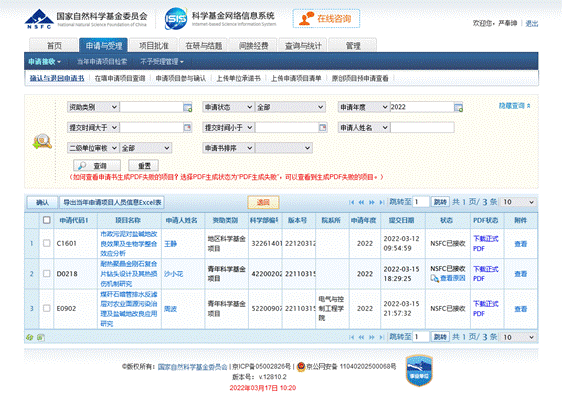Open the page-size dropdown showing 10 at top
Viewport: 562px width, 398px height.
point(518,202)
